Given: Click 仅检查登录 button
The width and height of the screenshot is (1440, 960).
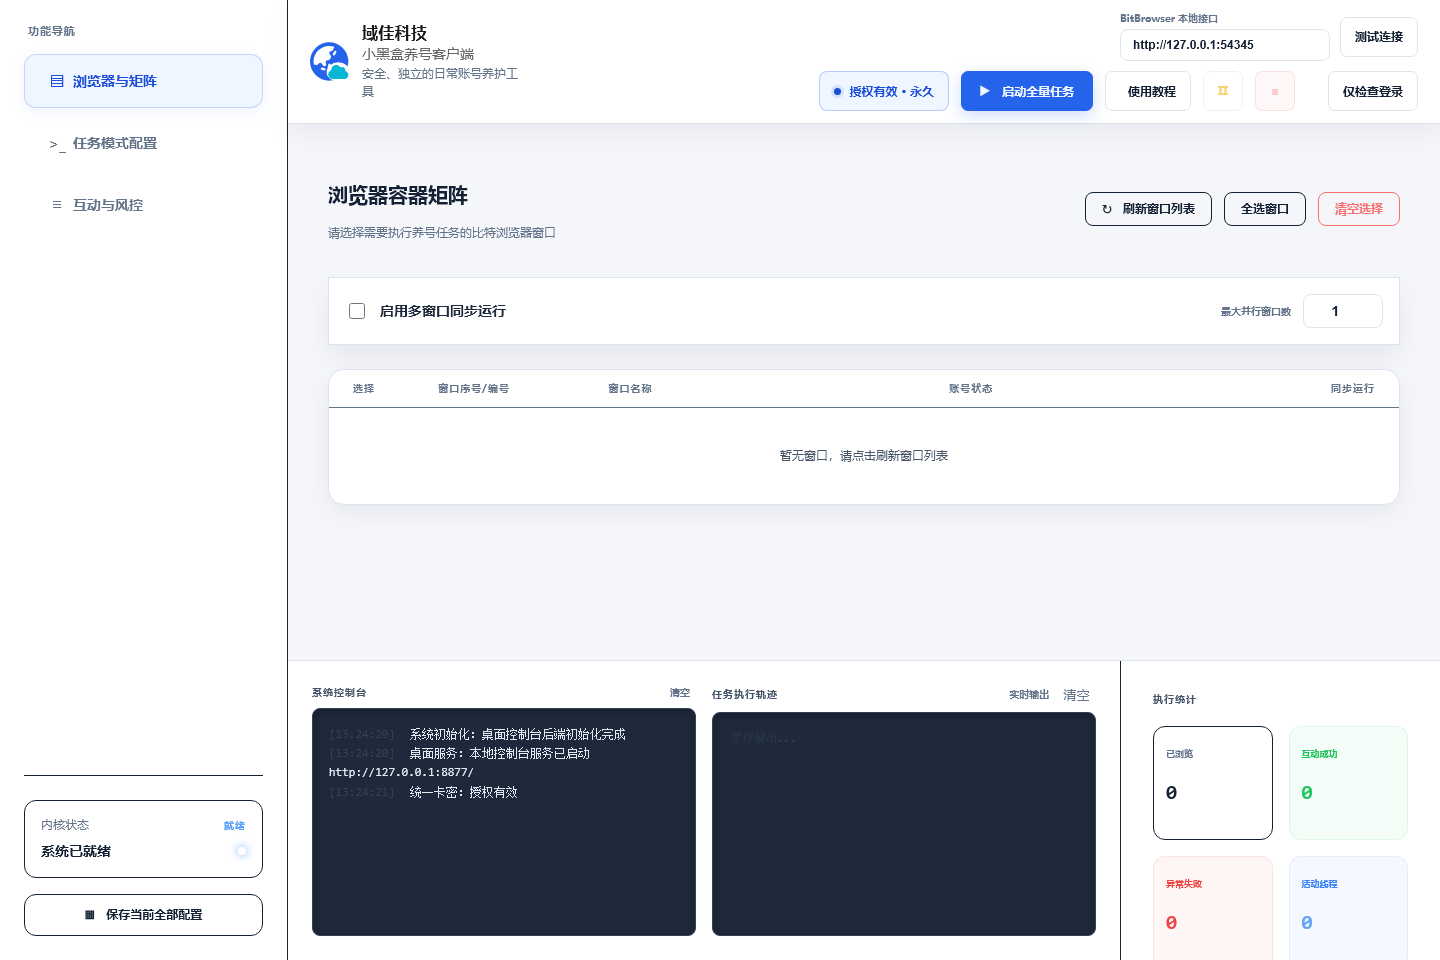Looking at the screenshot, I should coord(1373,91).
